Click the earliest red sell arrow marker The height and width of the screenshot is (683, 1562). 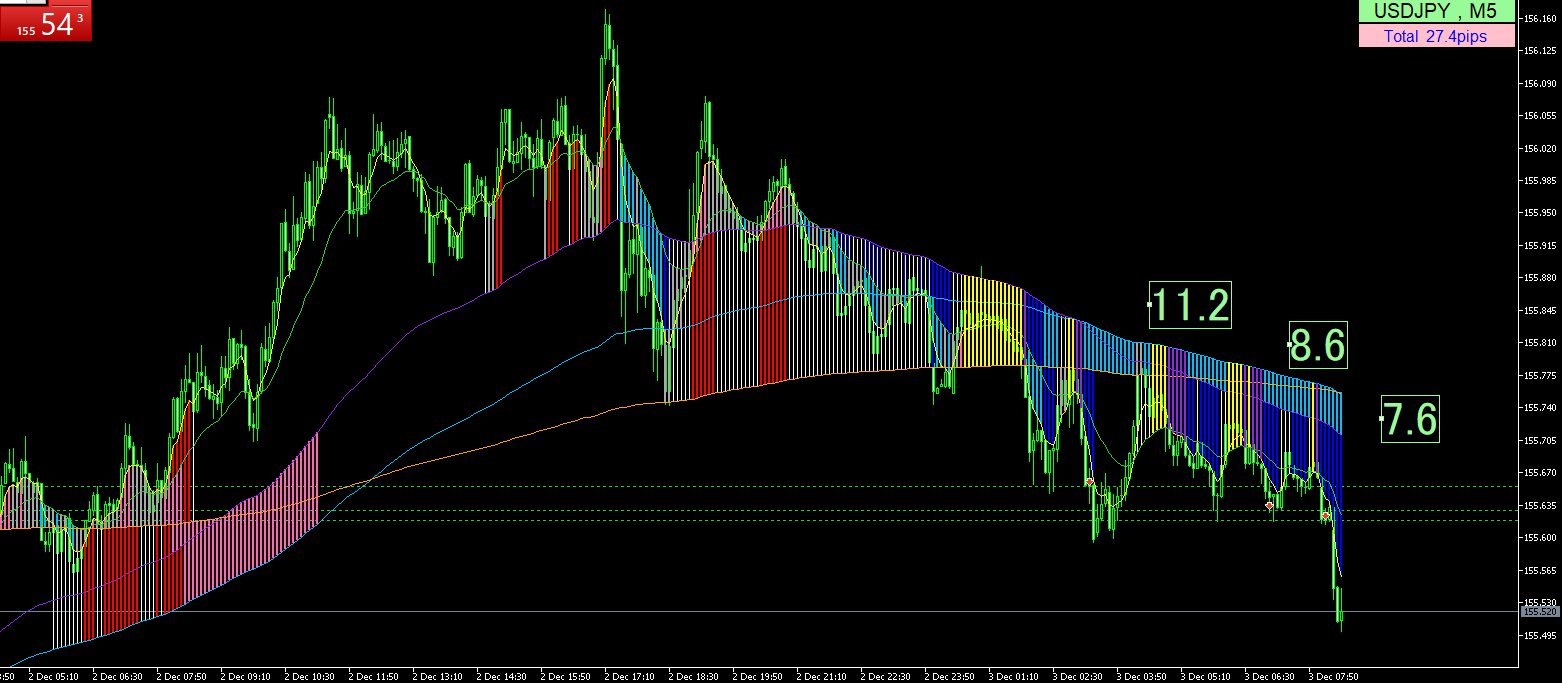[x=1090, y=482]
